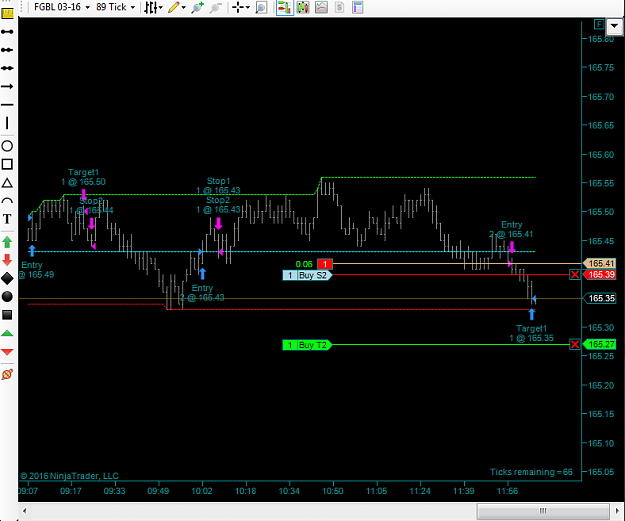Select the Arrow Line drawing tool
The height and width of the screenshot is (521, 625).
pos(7,87)
